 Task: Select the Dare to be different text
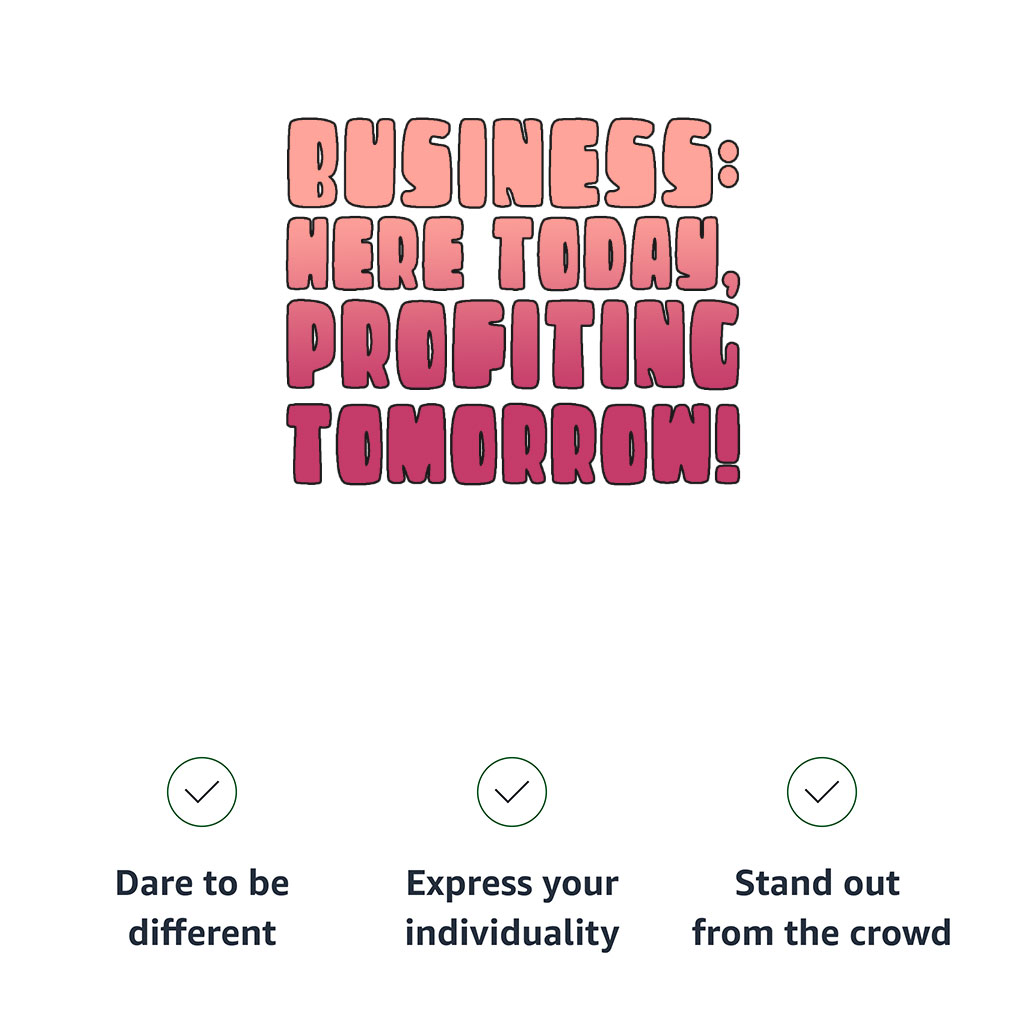(x=202, y=908)
